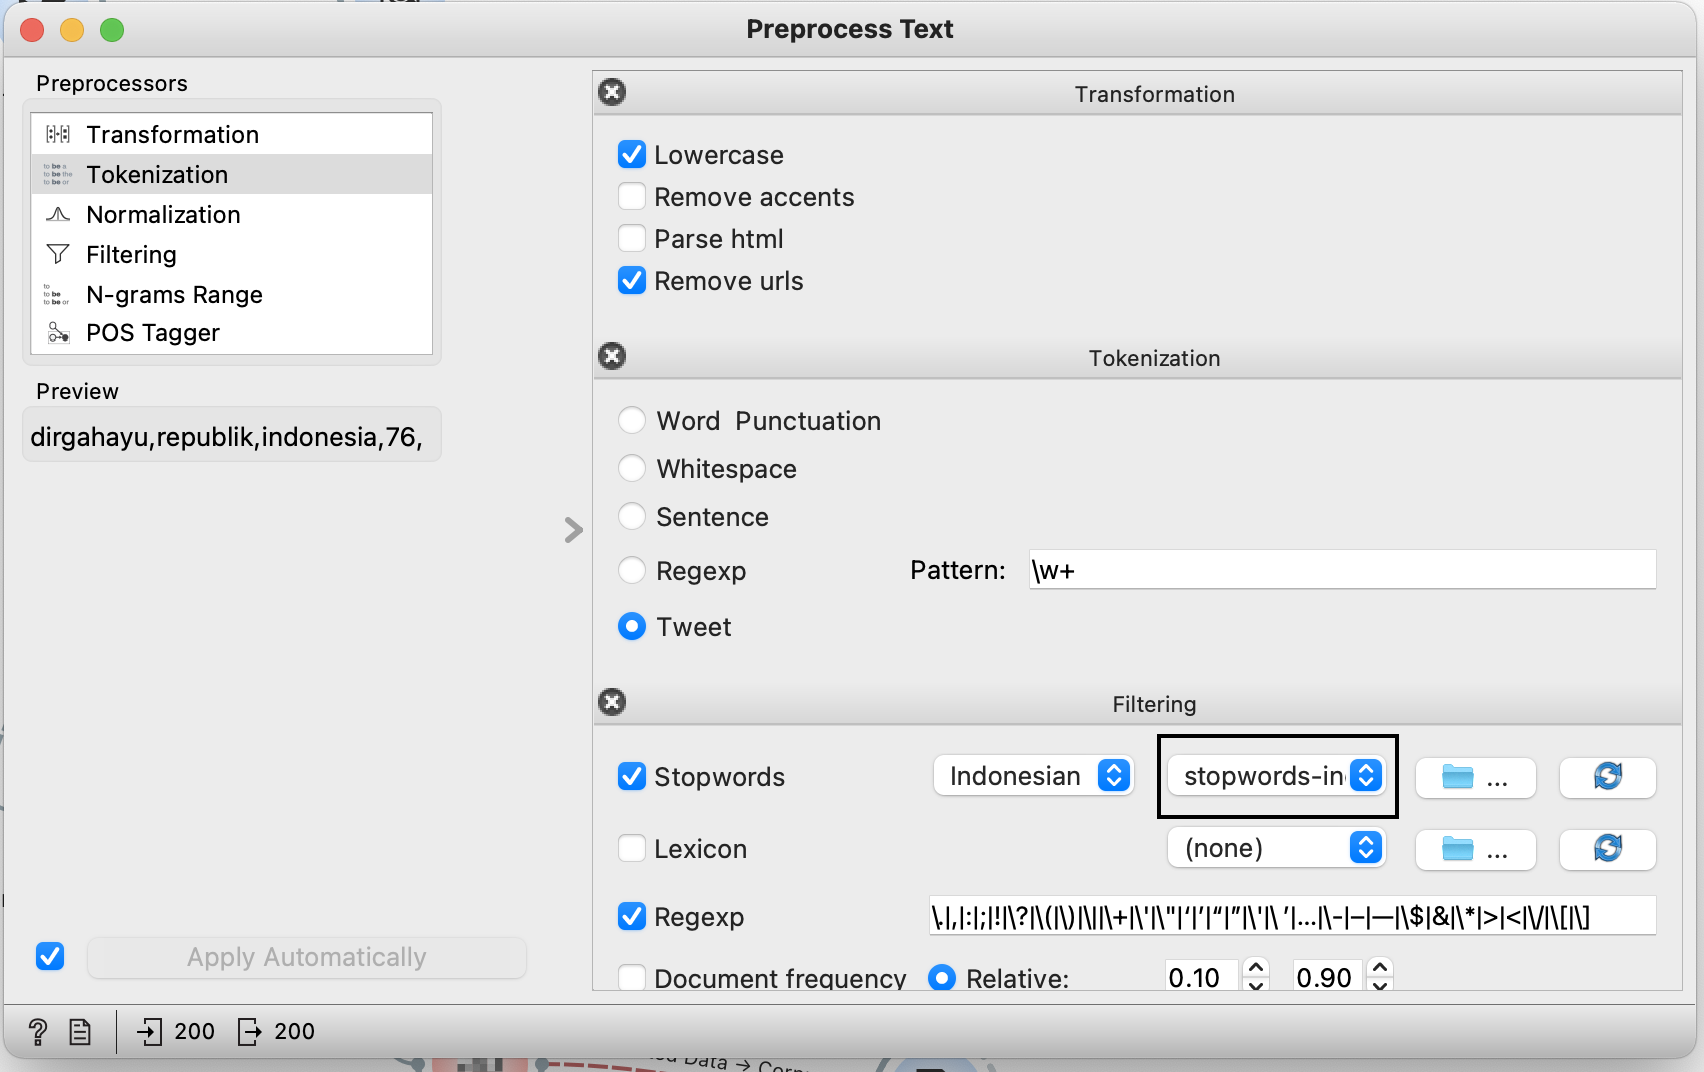Click the Regexp filter pattern field
Viewport: 1704px width, 1072px height.
point(1292,916)
